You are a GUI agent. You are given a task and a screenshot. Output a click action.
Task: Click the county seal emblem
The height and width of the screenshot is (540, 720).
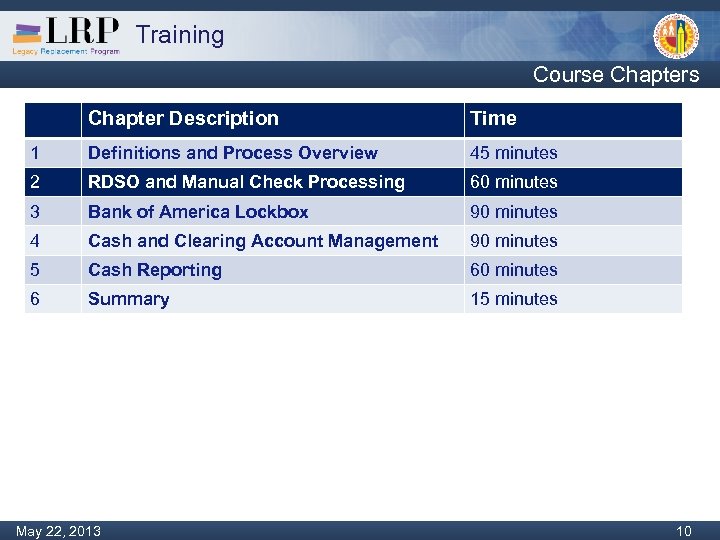point(676,36)
